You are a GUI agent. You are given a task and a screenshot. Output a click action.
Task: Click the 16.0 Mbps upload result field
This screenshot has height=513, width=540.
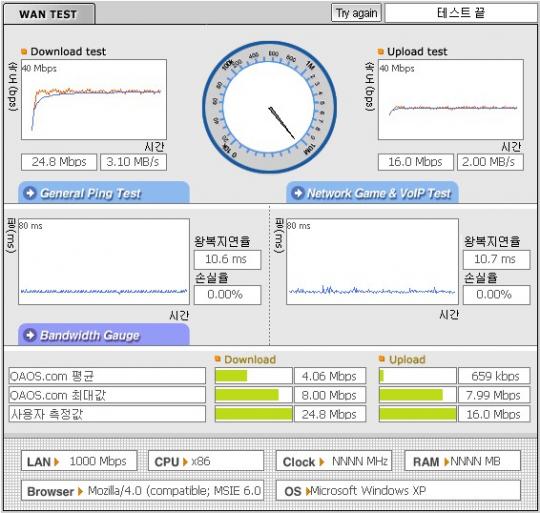click(416, 162)
